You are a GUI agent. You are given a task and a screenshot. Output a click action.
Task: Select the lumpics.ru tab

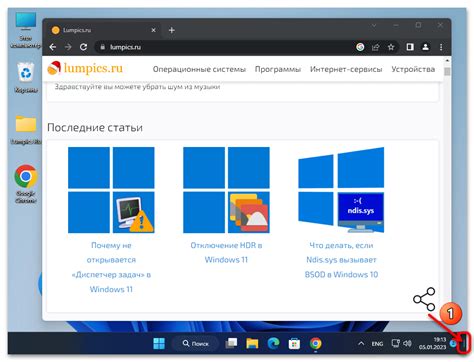103,30
